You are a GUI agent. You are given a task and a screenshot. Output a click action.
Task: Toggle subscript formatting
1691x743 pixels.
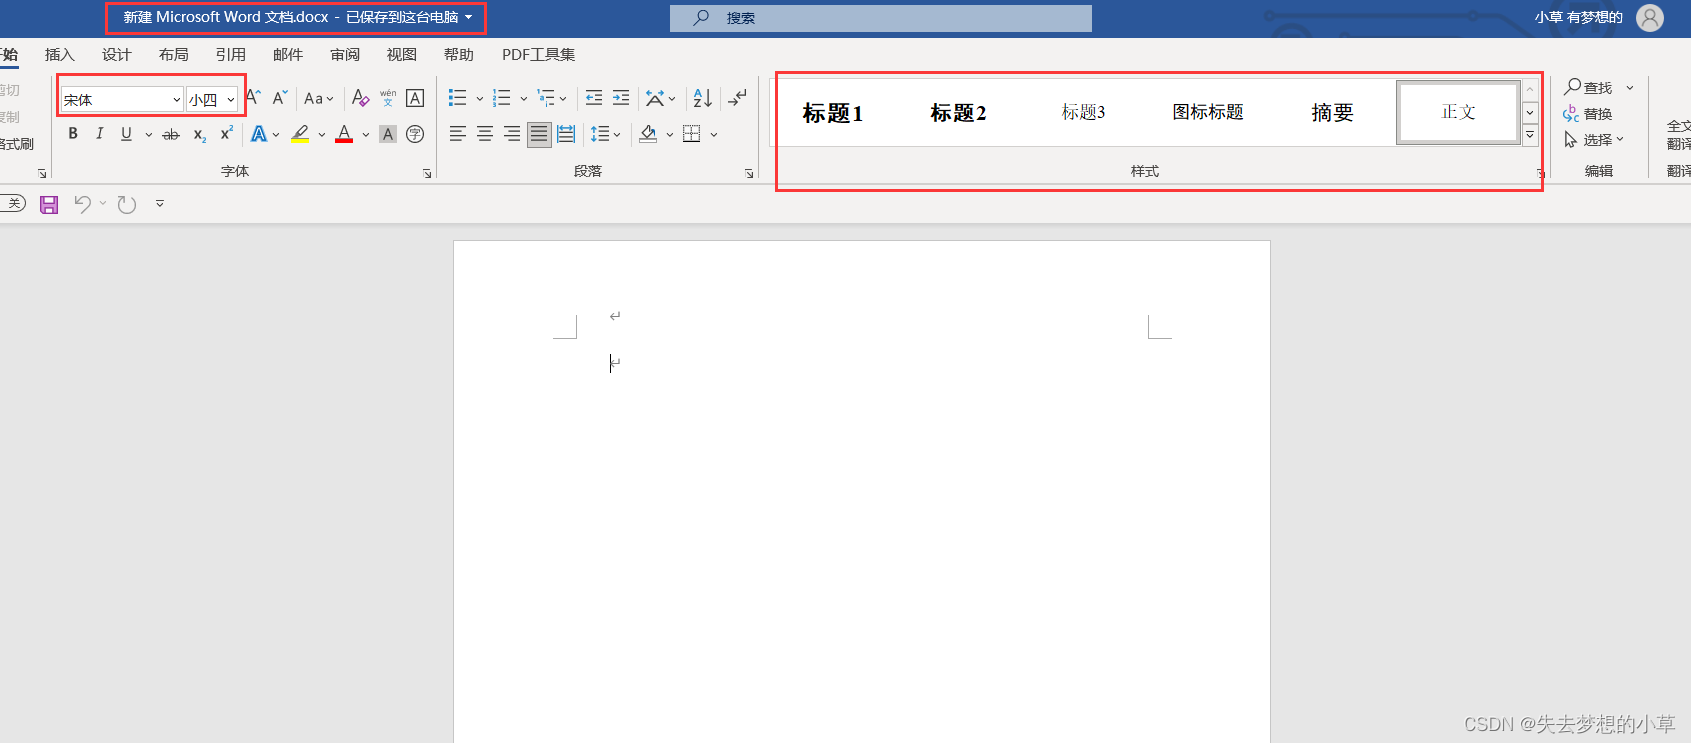pyautogui.click(x=200, y=134)
